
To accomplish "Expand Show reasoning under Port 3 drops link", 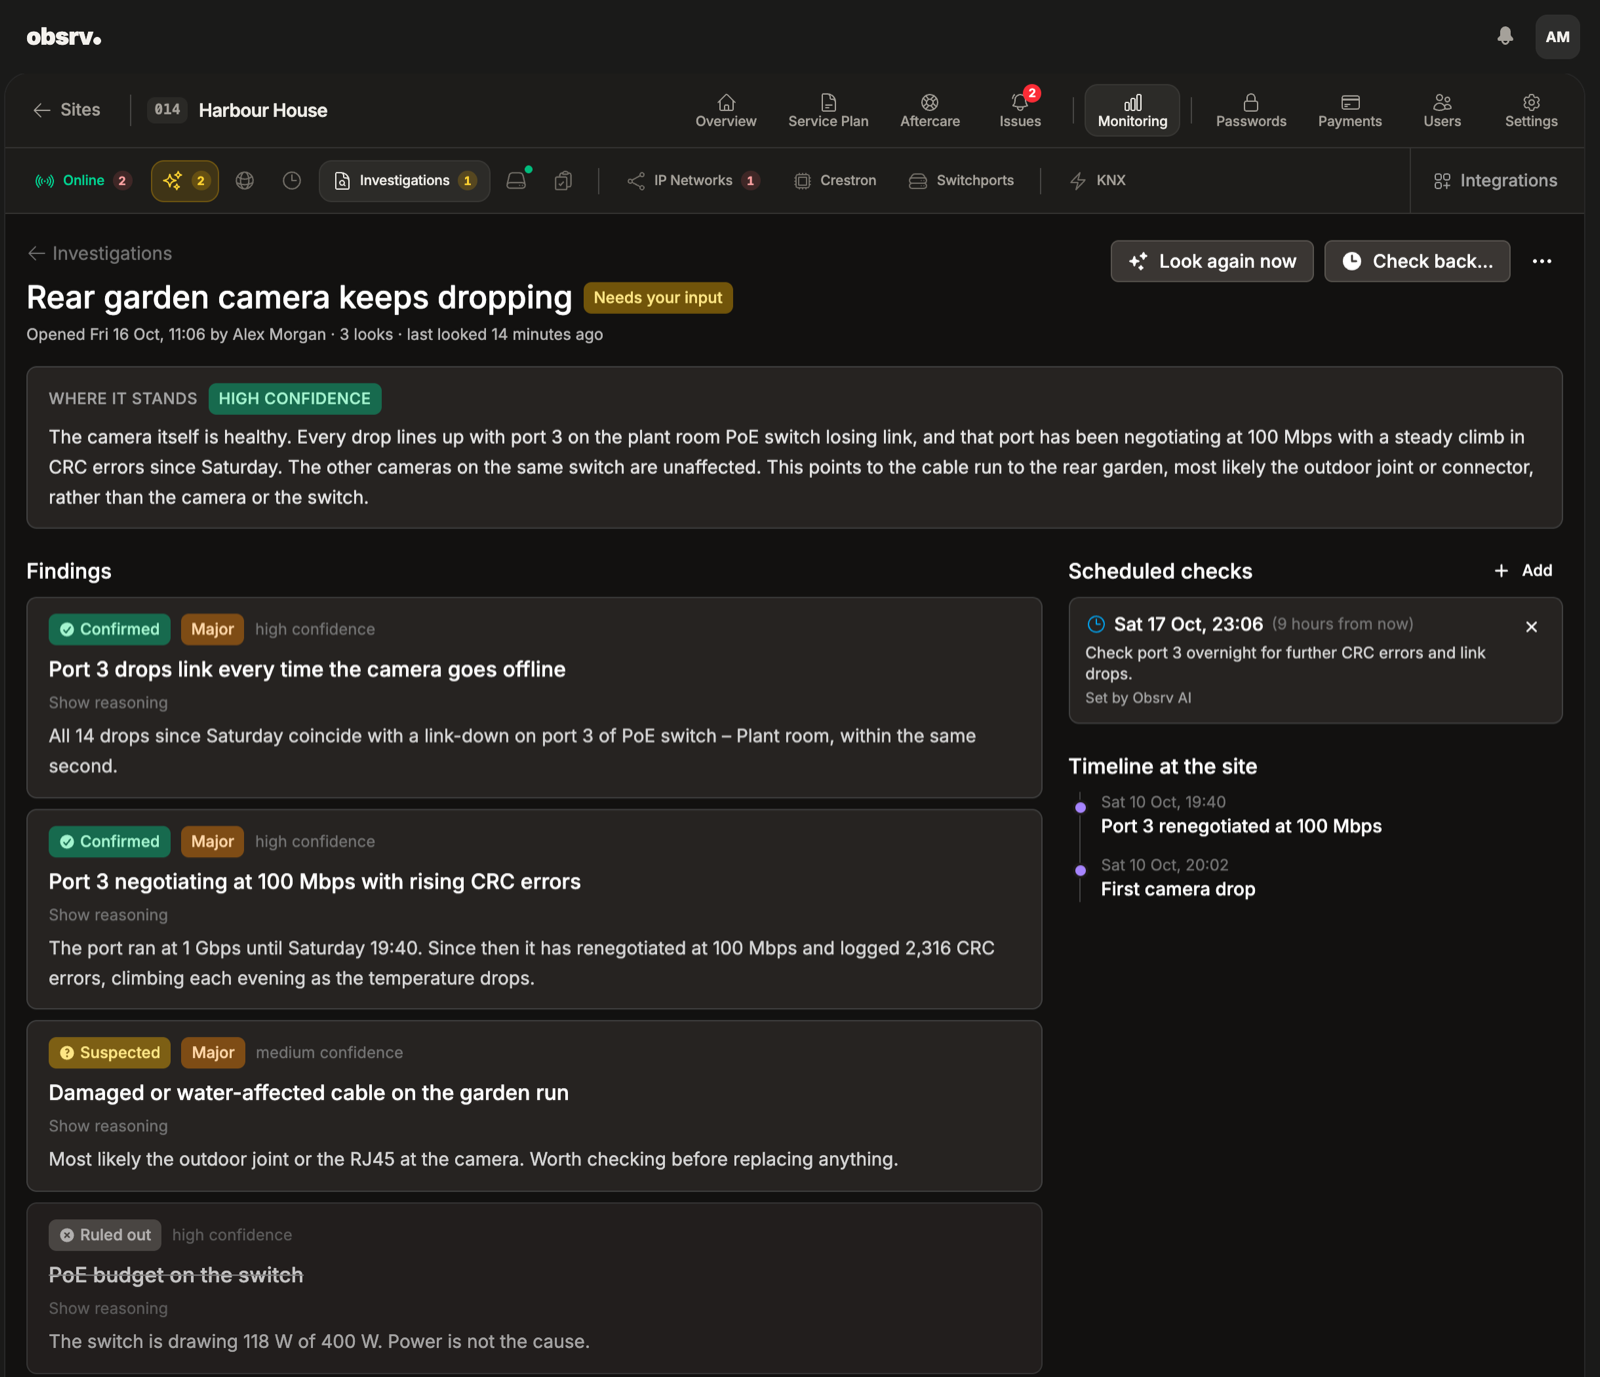I will tap(108, 703).
